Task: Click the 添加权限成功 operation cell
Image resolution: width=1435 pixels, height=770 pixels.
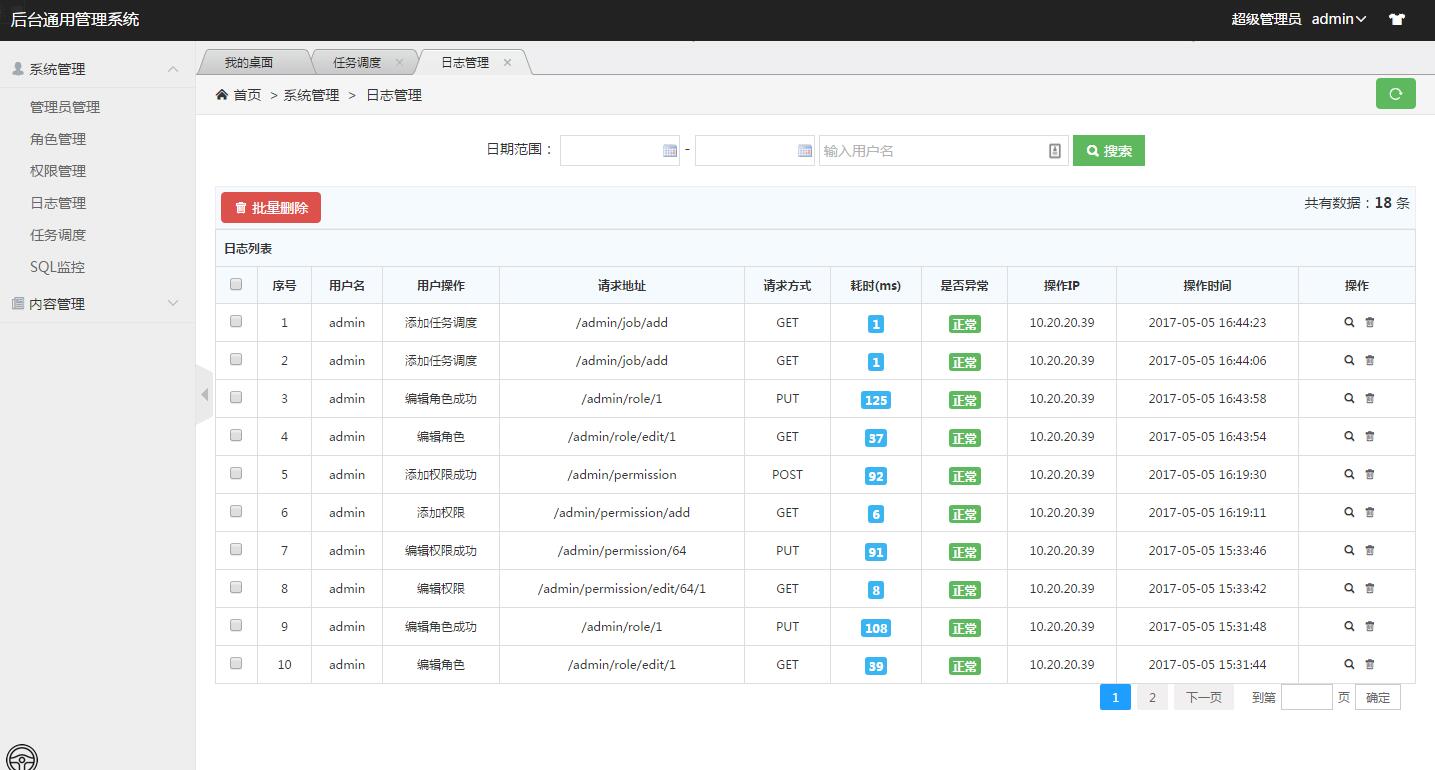Action: click(441, 474)
